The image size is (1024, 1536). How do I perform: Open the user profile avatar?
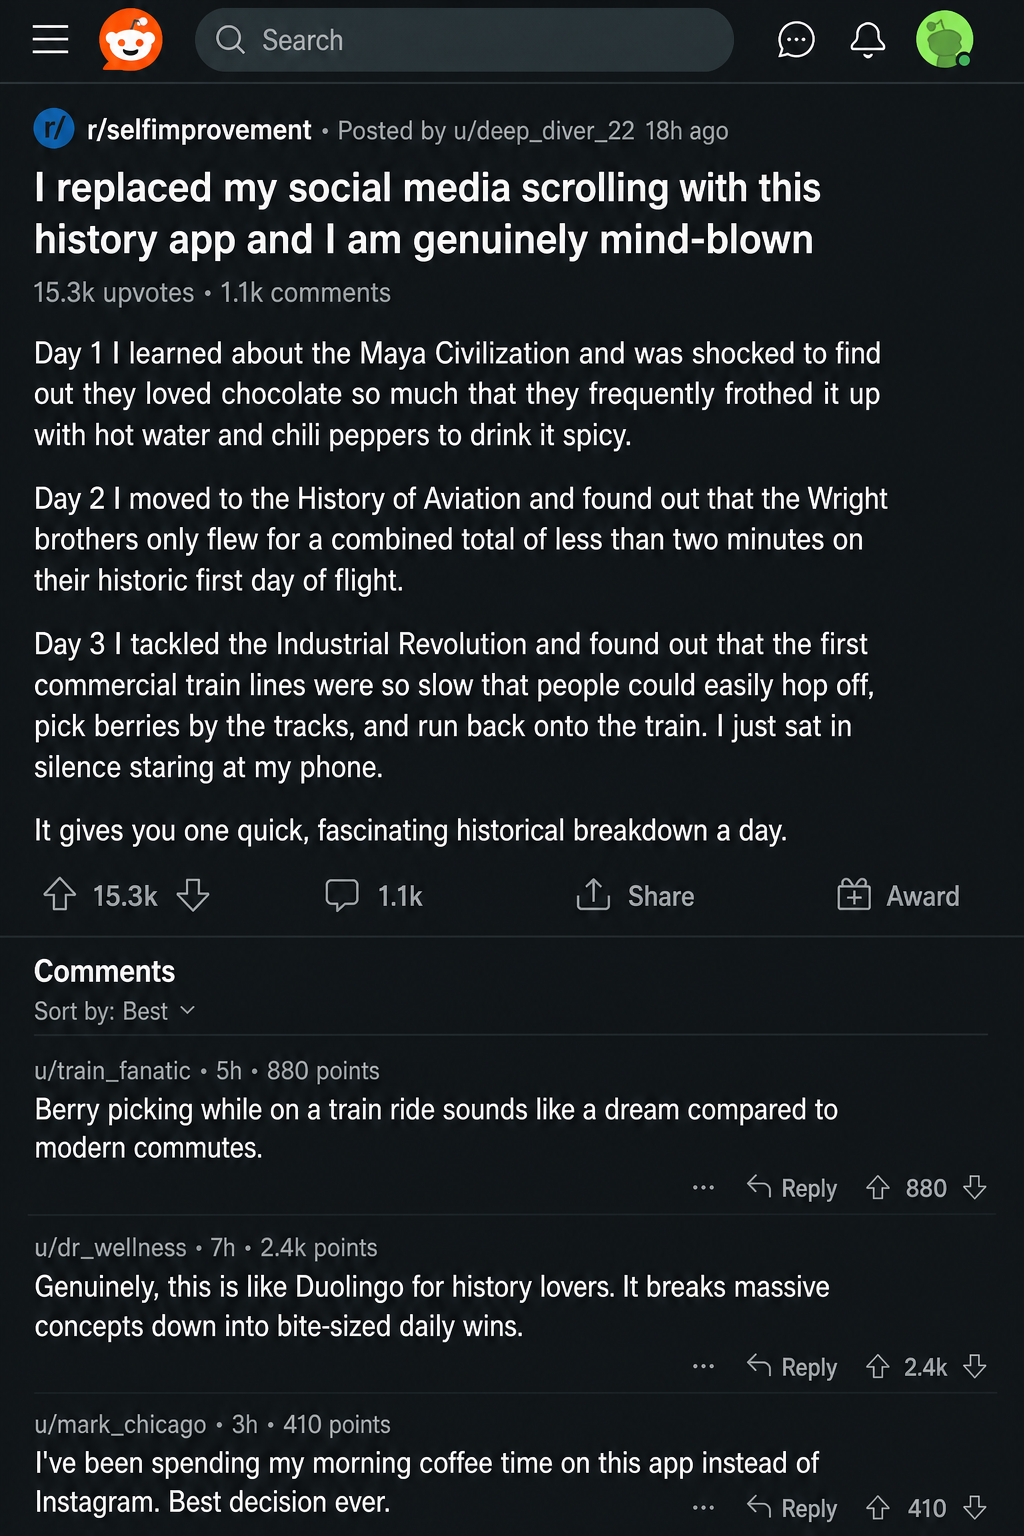coord(945,40)
